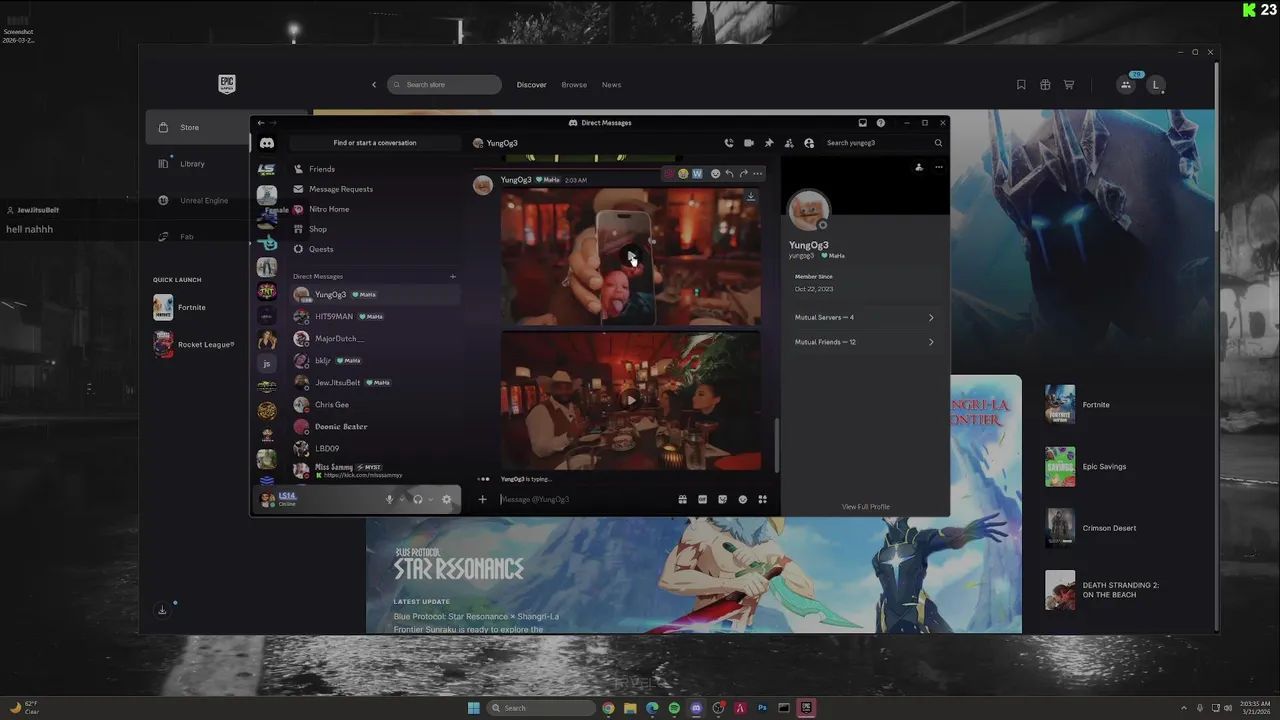Open the GIF picker
Viewport: 1280px width, 720px height.
(x=702, y=499)
